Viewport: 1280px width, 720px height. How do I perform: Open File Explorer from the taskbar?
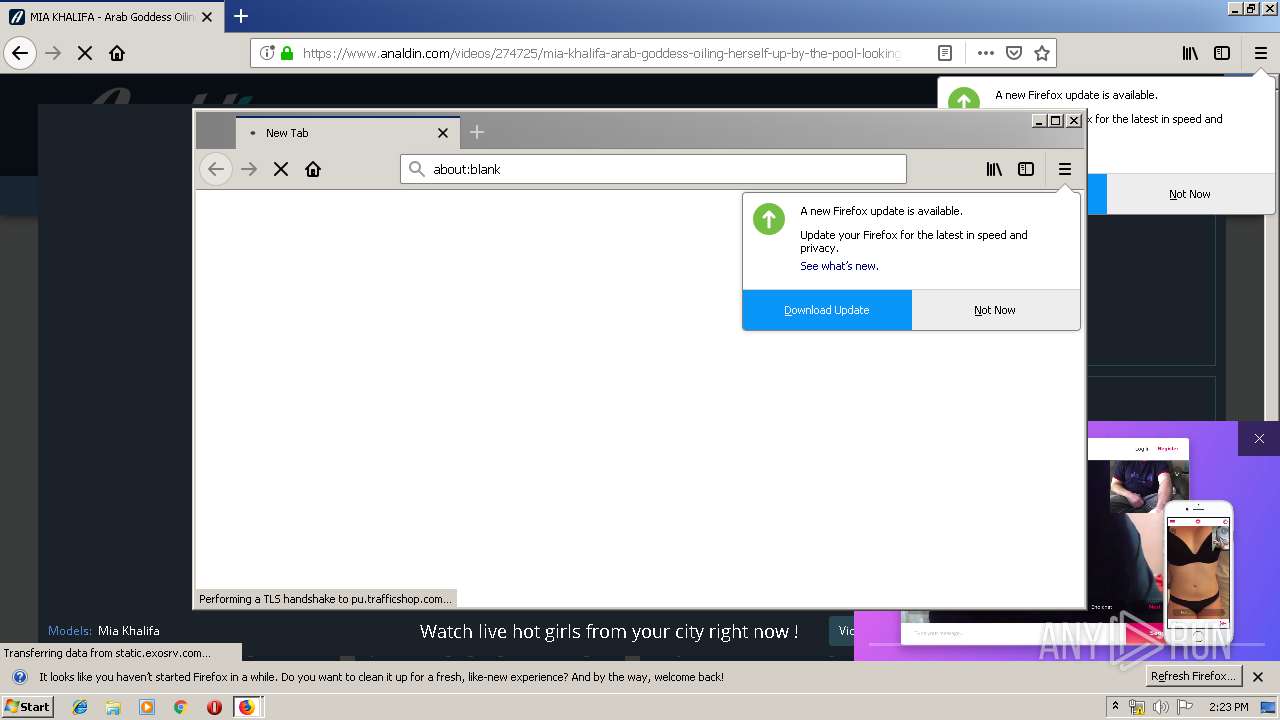point(113,707)
